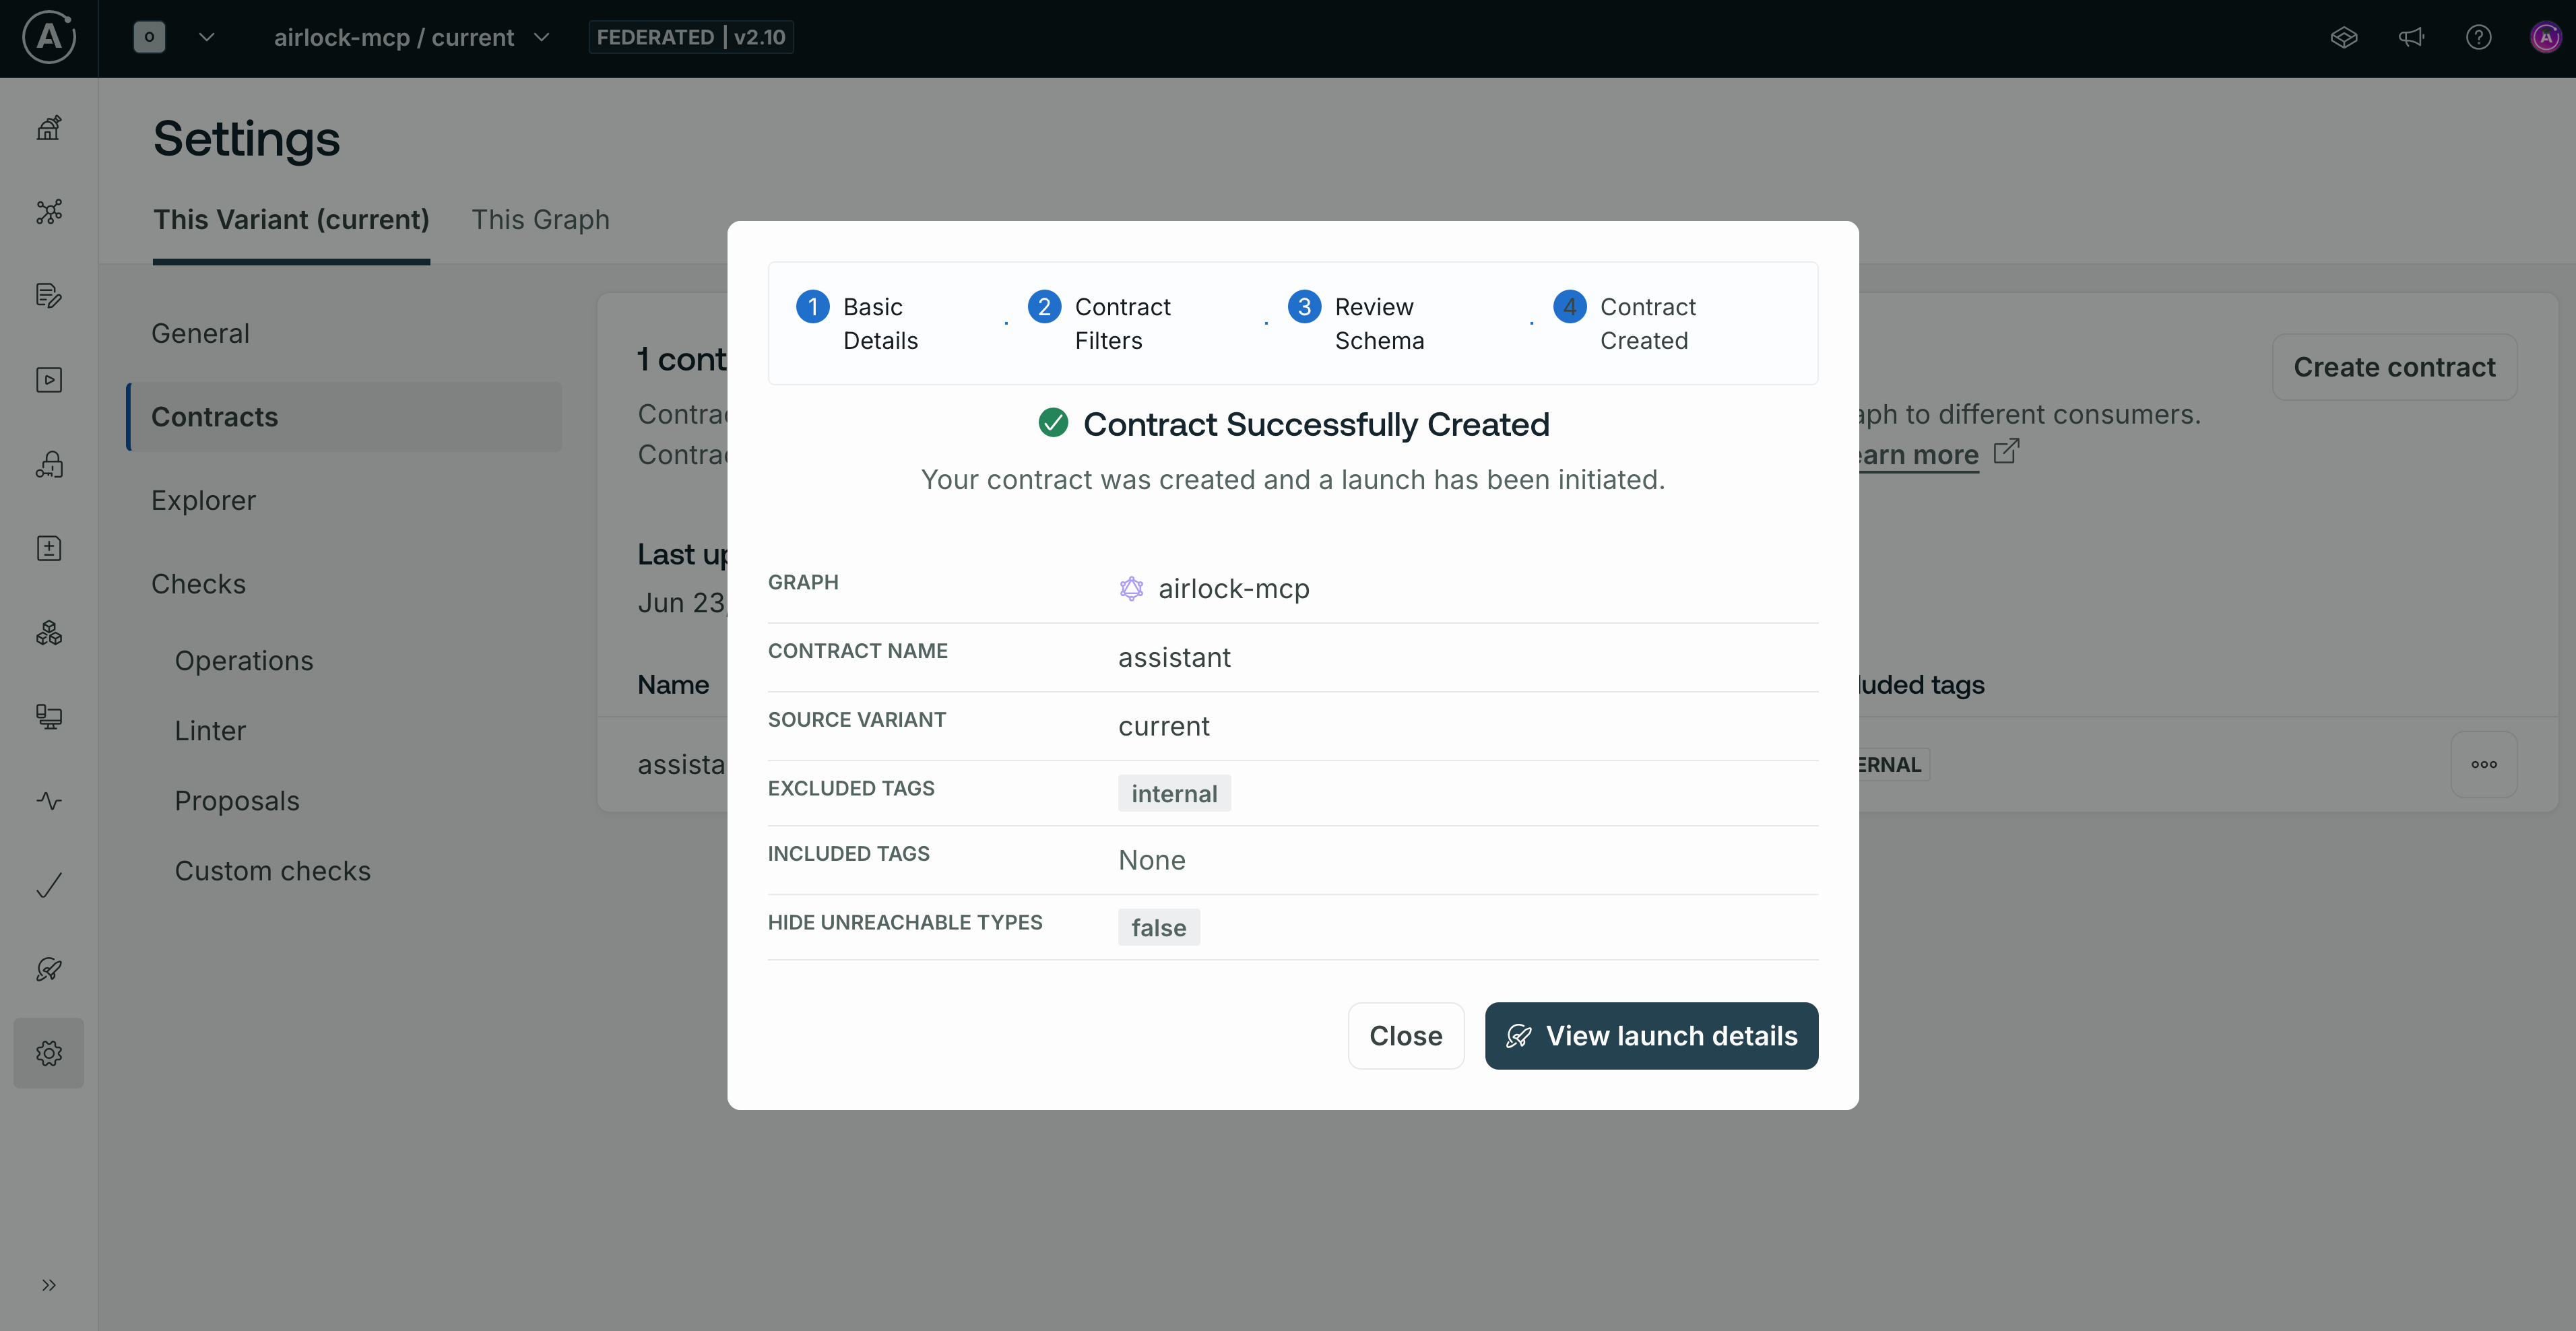Open help using the question mark icon

[2480, 37]
